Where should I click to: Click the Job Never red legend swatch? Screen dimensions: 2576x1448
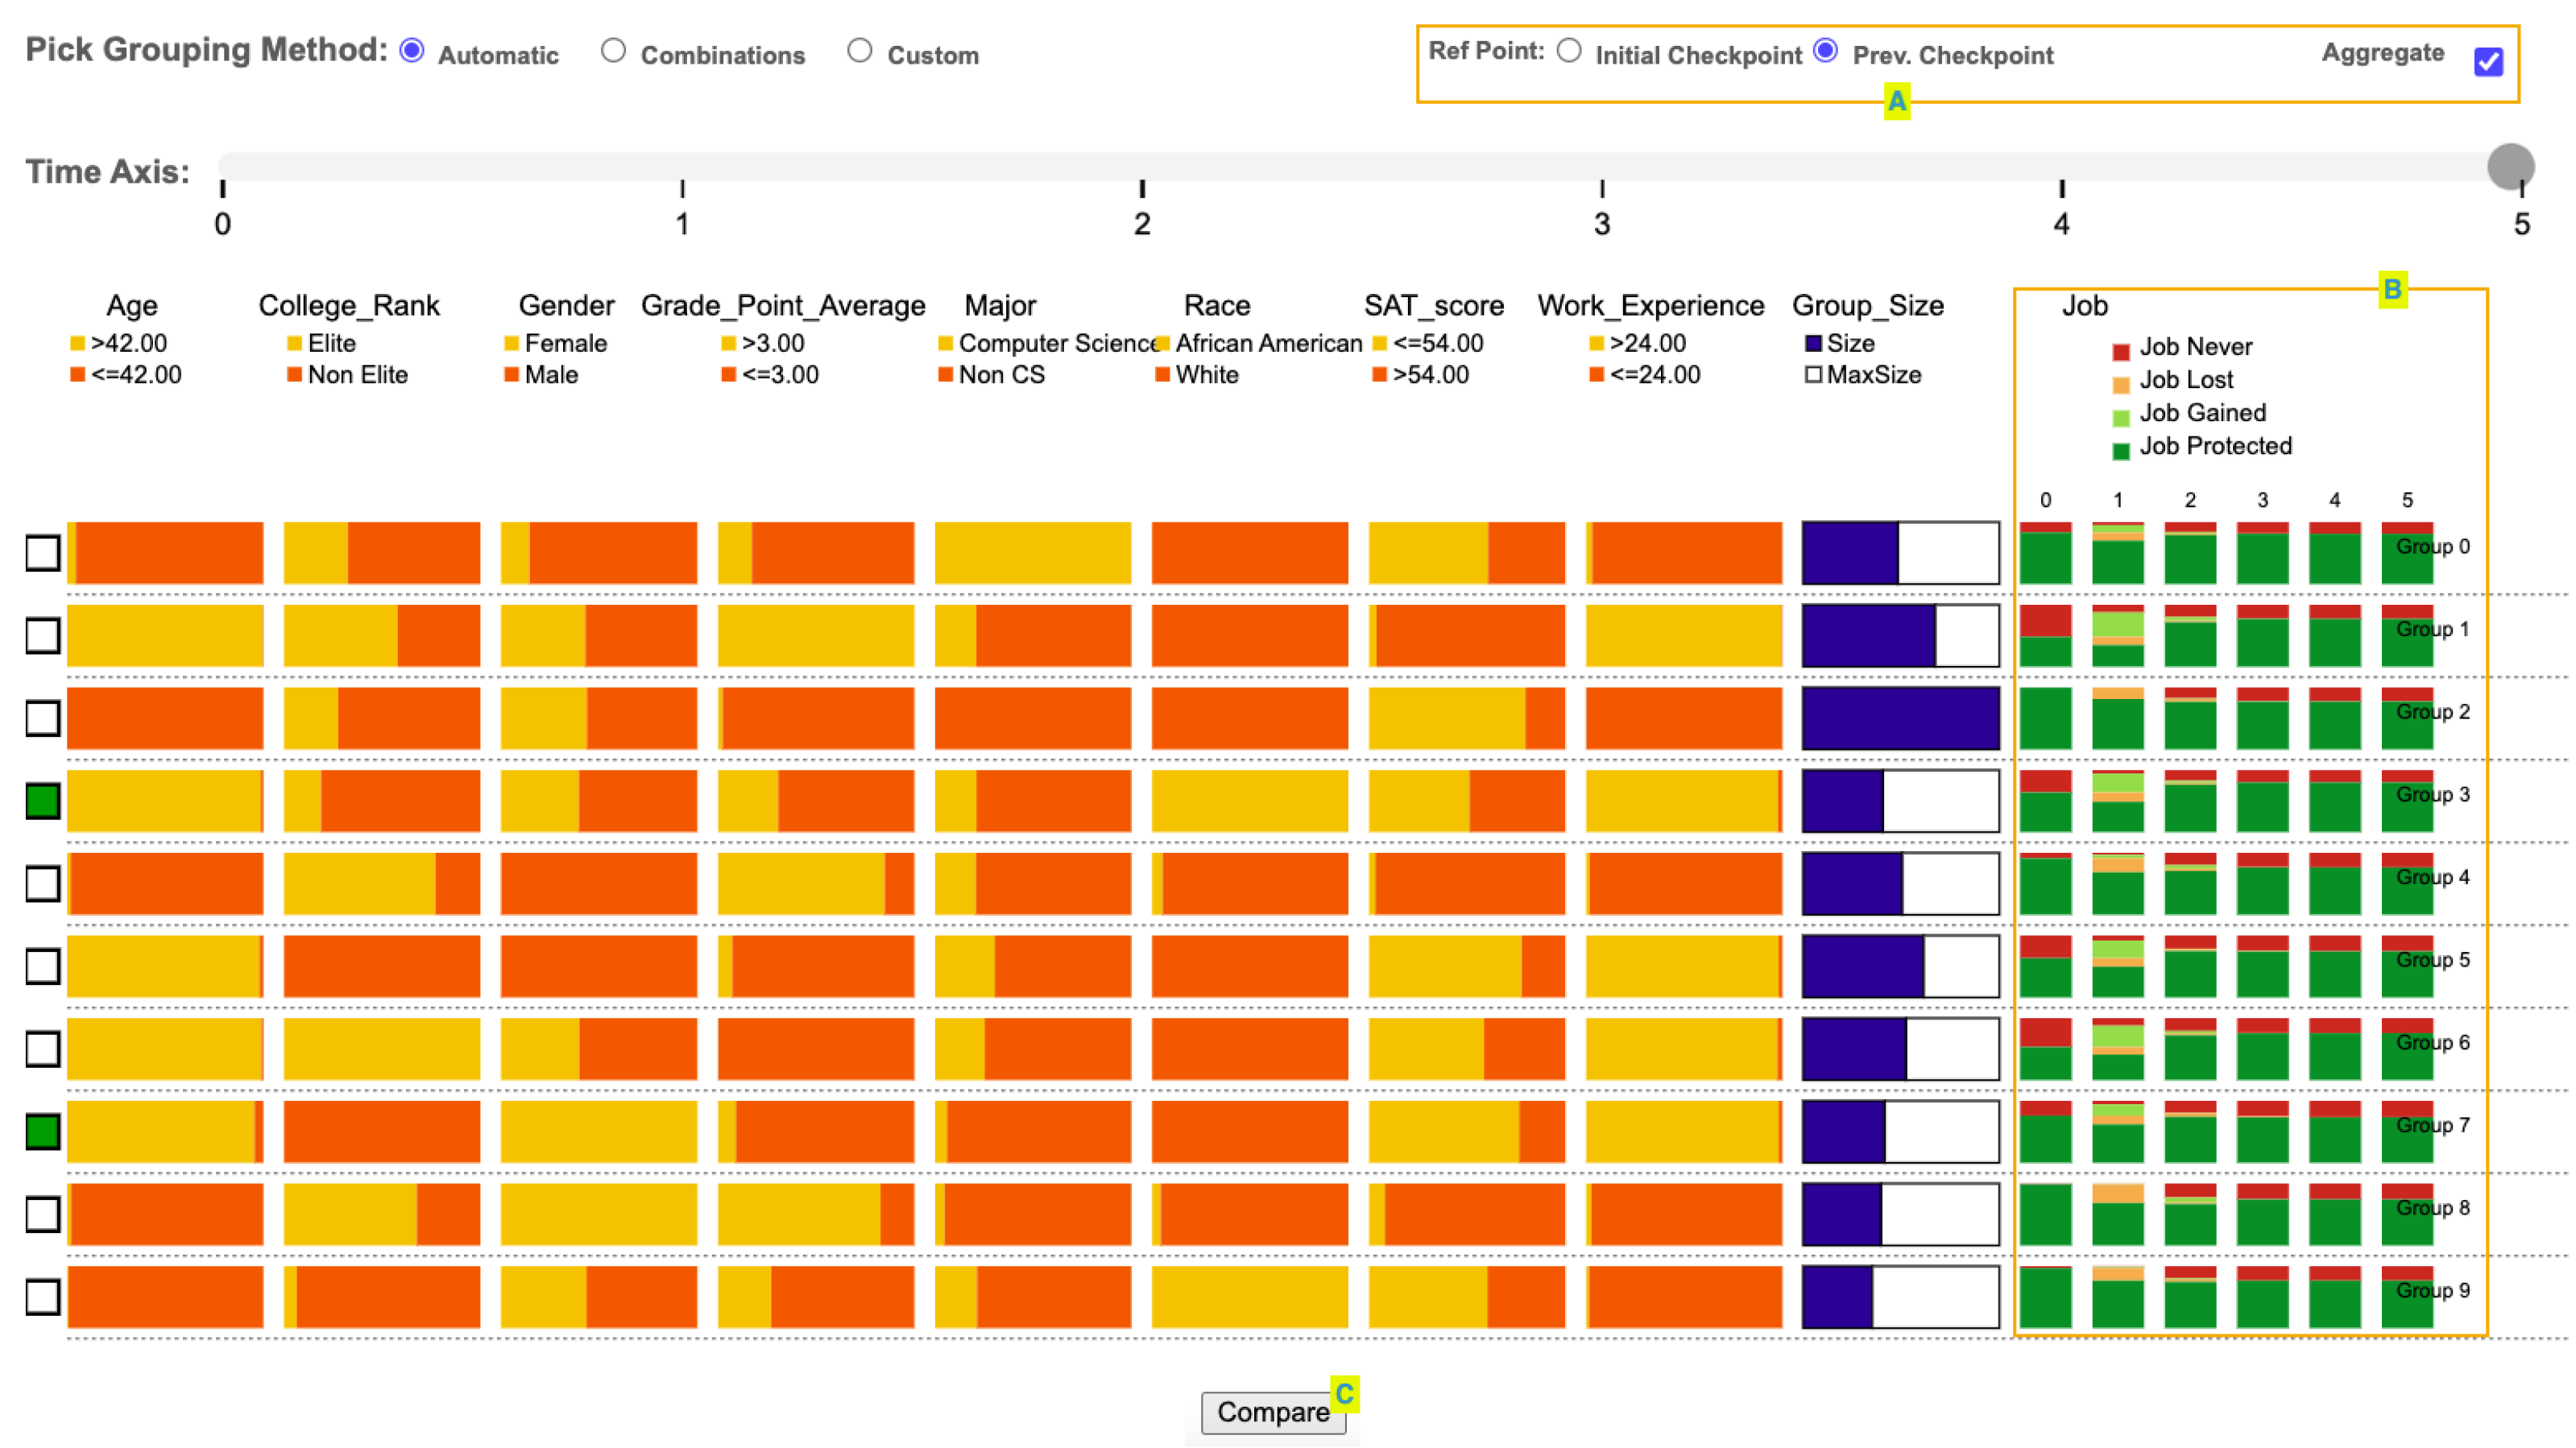click(2121, 352)
